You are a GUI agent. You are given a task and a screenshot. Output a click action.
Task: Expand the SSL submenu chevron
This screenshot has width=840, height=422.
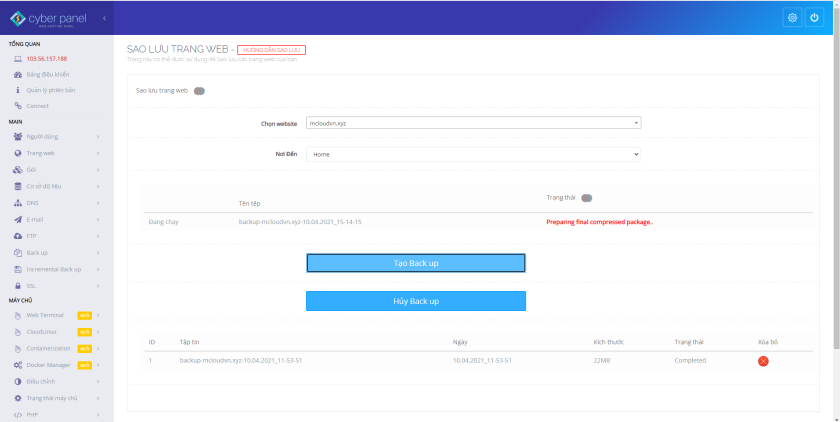point(98,286)
